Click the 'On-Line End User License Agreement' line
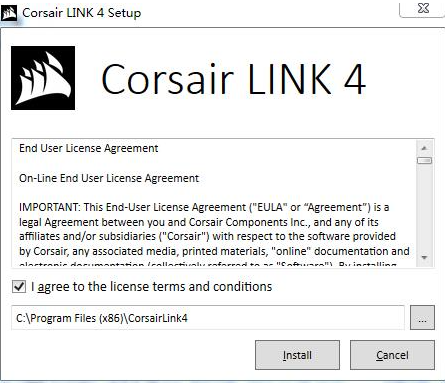The height and width of the screenshot is (383, 445). (x=109, y=178)
